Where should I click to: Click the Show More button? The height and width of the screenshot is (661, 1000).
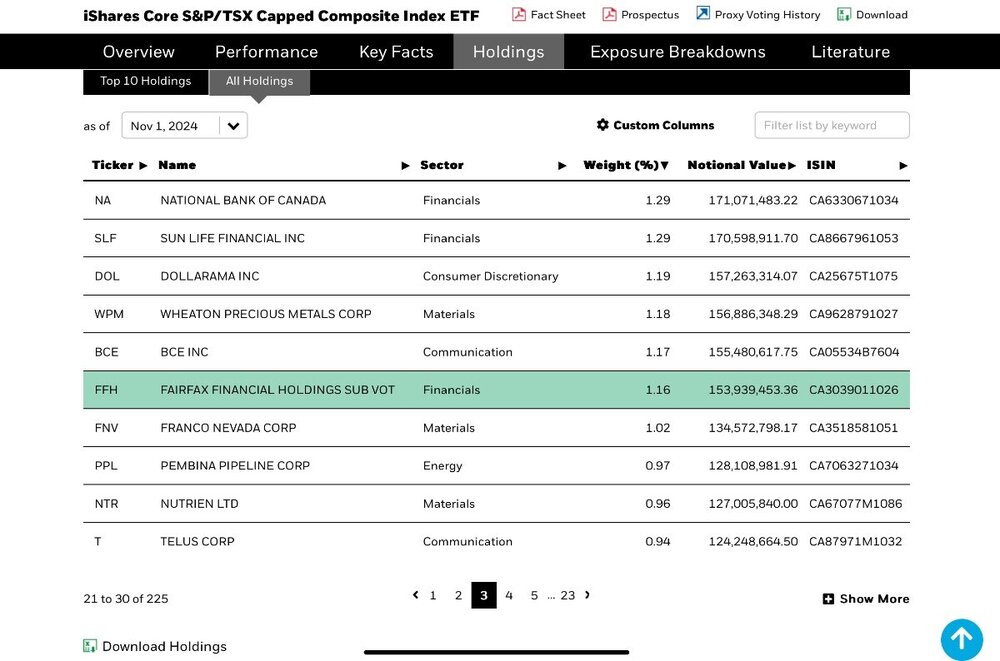(866, 599)
